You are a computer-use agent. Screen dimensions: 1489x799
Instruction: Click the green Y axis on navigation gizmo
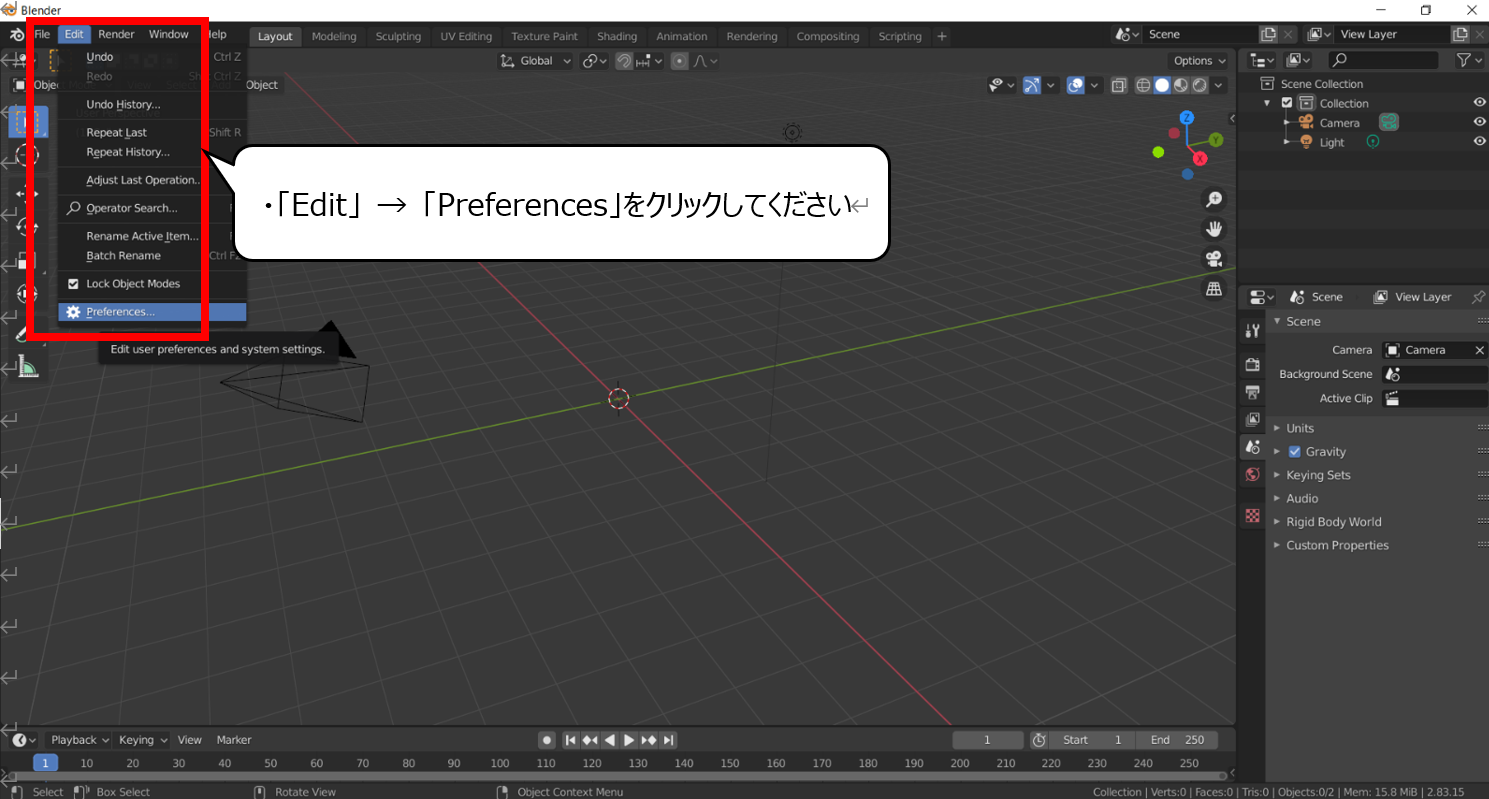pos(1216,140)
